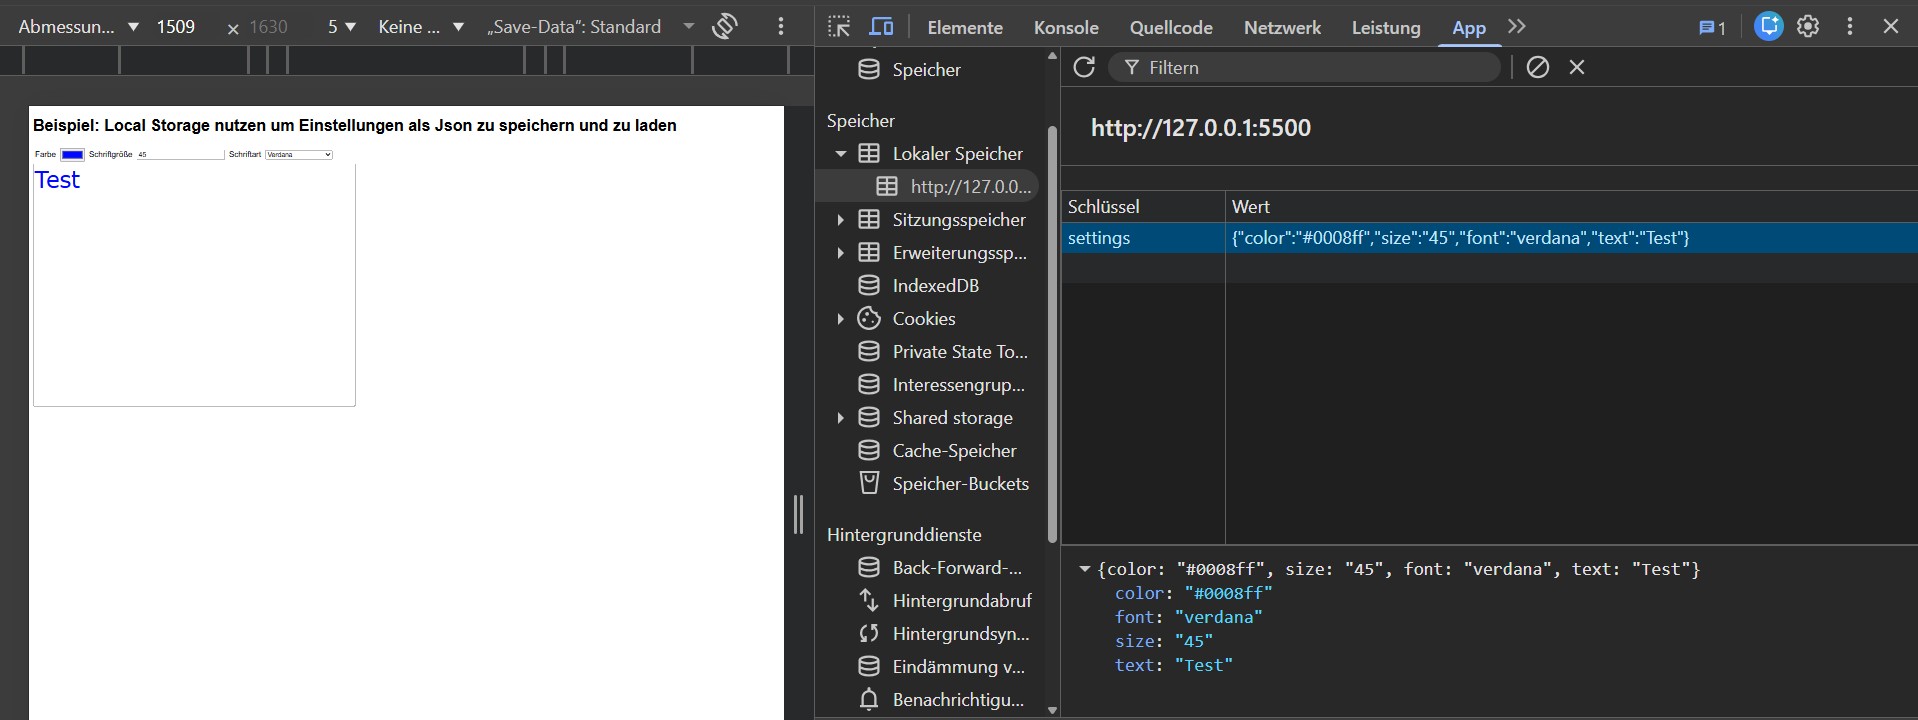Open the blue Farbe color picker
The height and width of the screenshot is (720, 1918).
(72, 154)
